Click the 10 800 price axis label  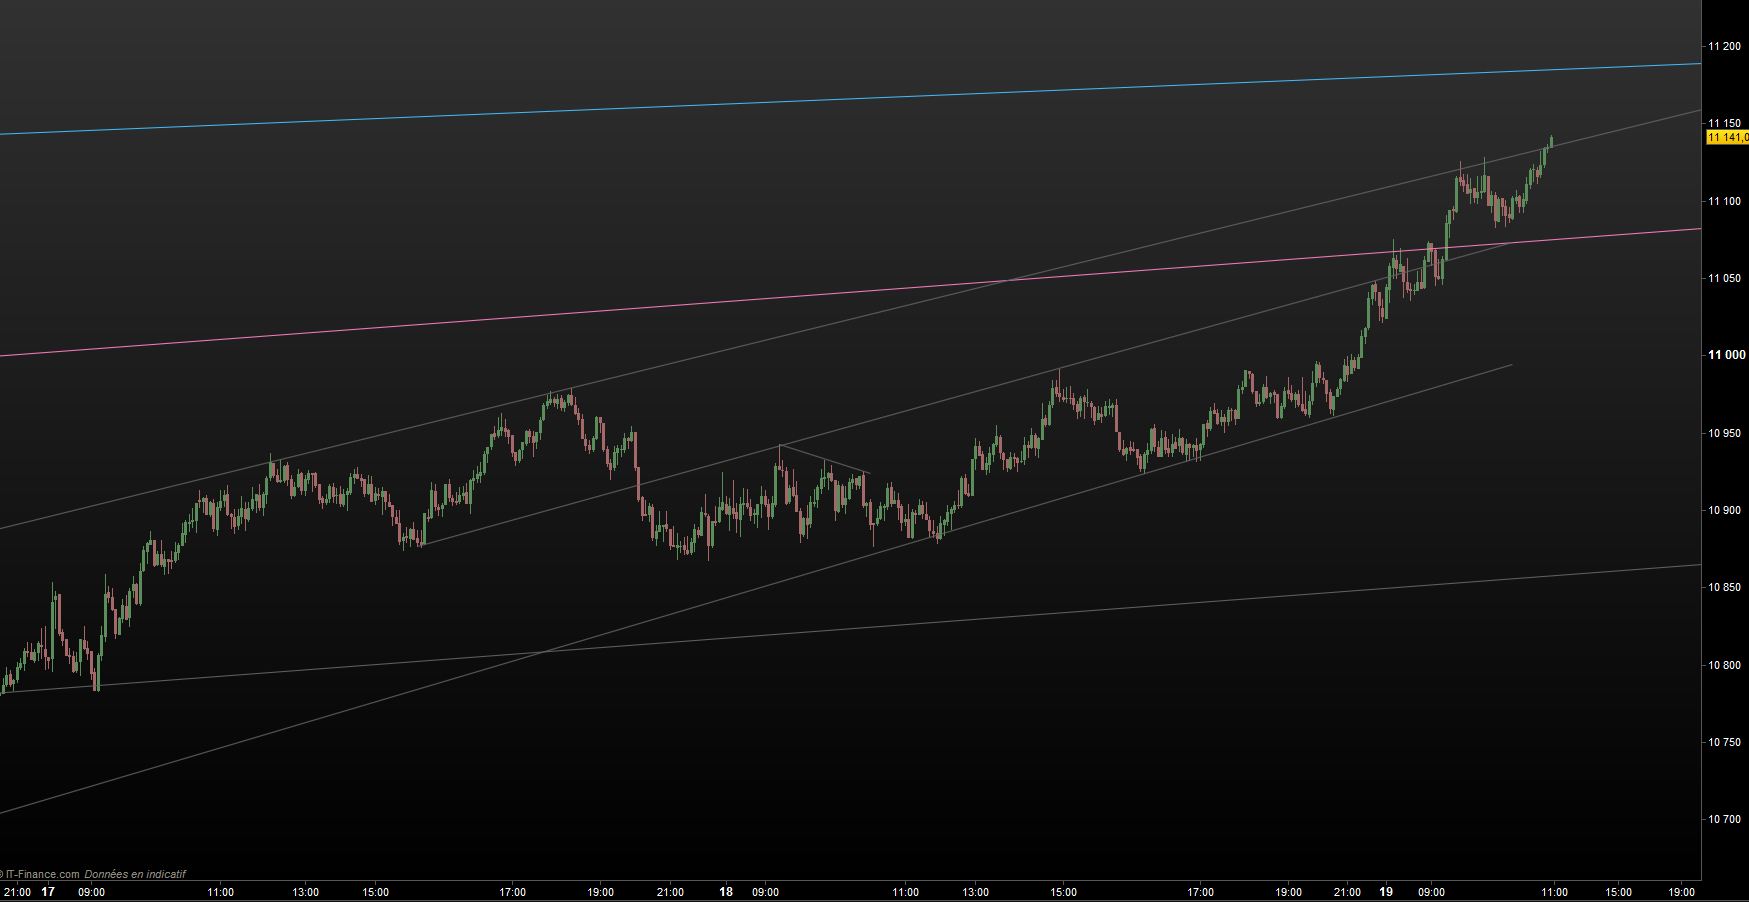1724,665
